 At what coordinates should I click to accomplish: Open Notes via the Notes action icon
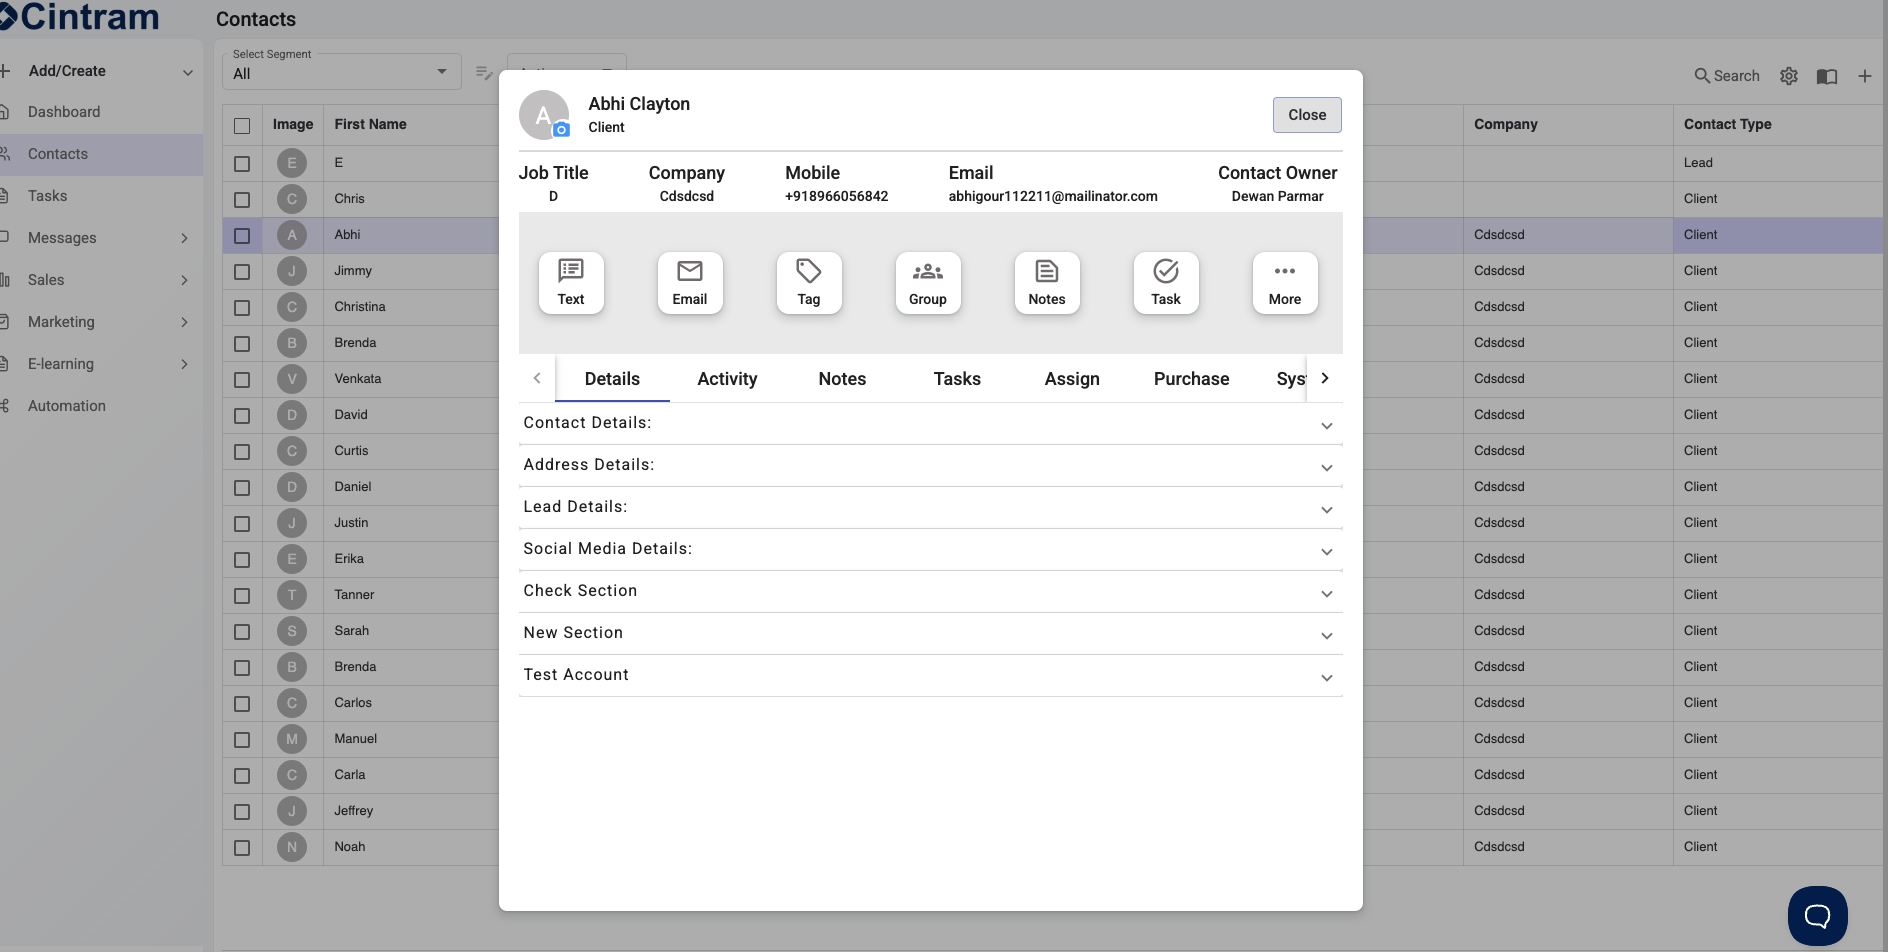1046,283
